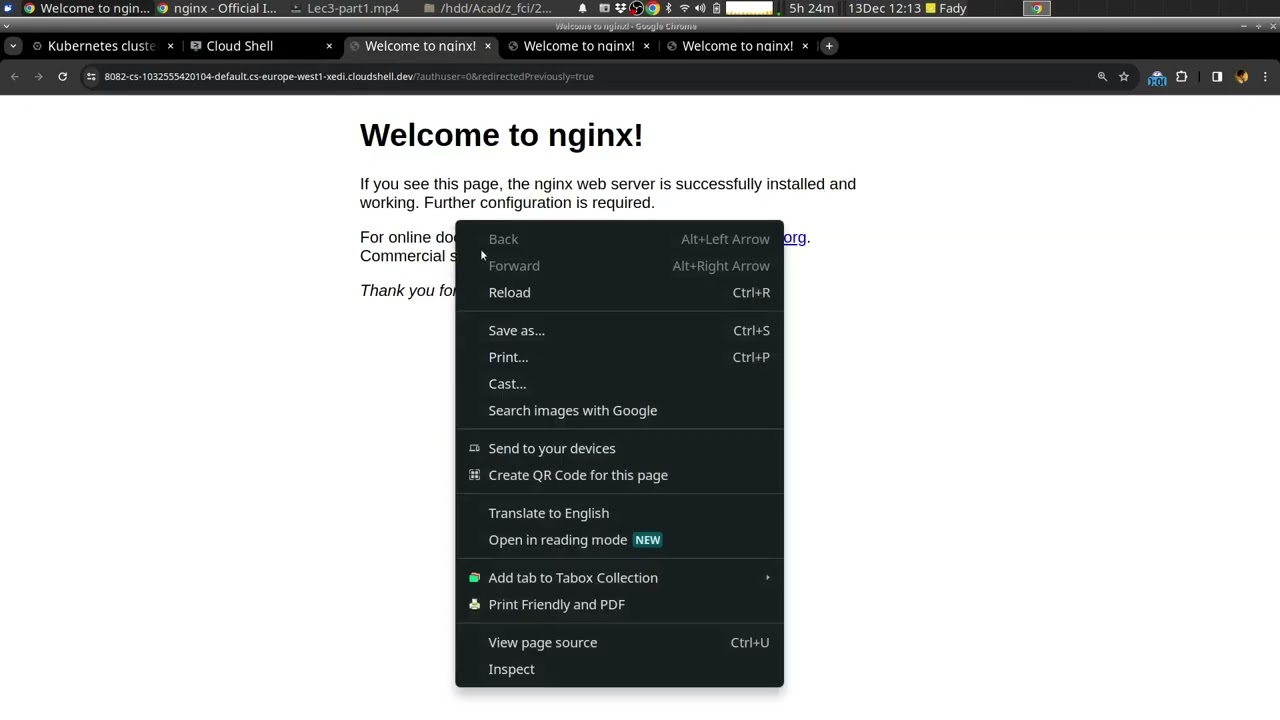
Task: Click the zoom magnifier icon in address bar
Action: point(1102,76)
